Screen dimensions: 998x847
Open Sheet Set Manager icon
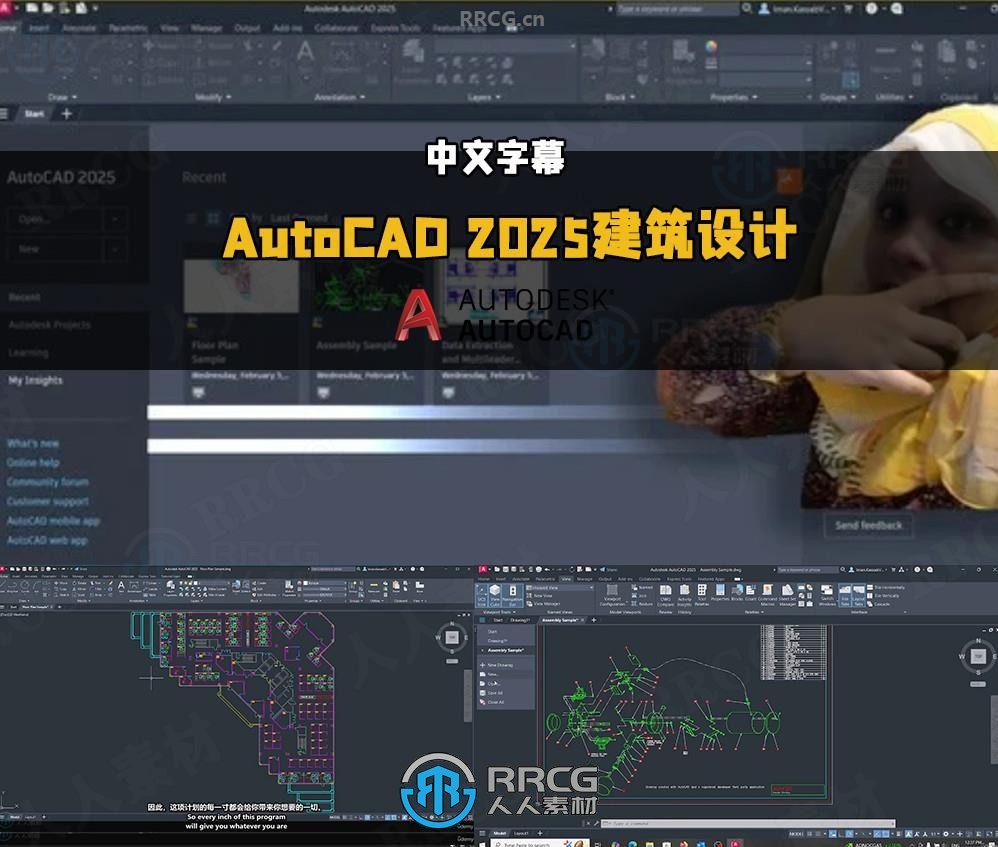click(787, 595)
